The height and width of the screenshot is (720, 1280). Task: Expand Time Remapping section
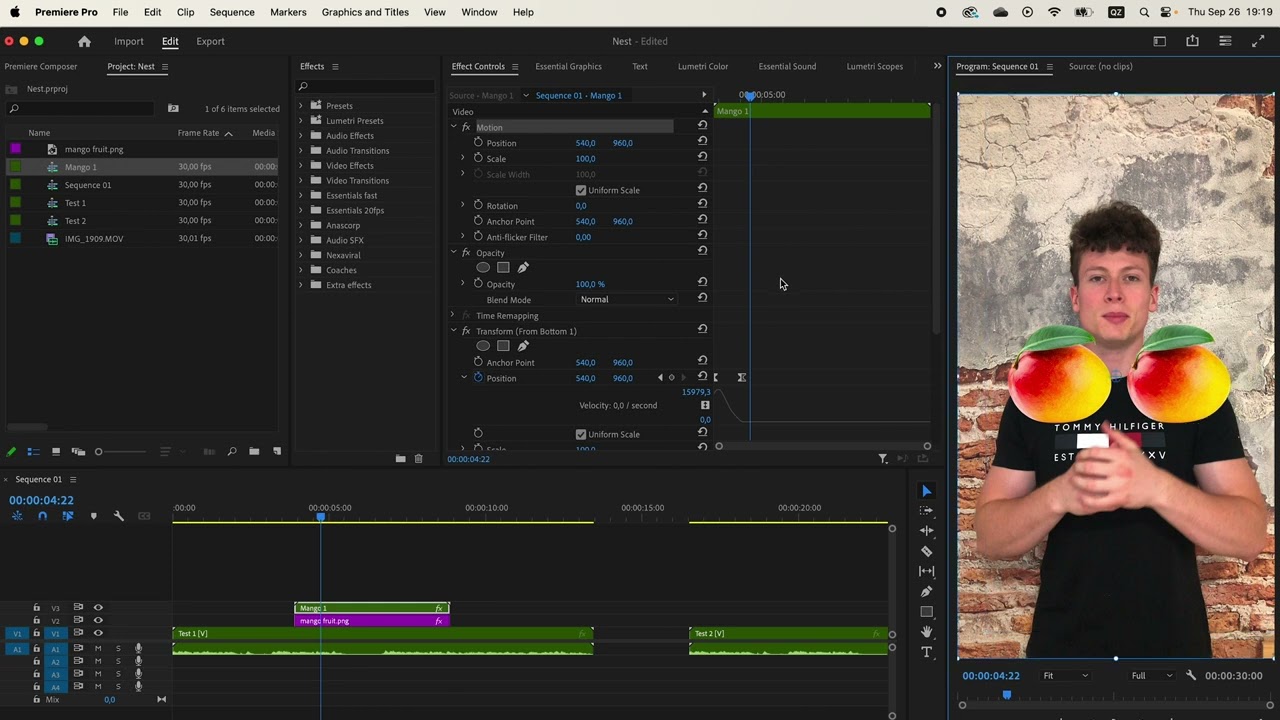click(x=453, y=315)
